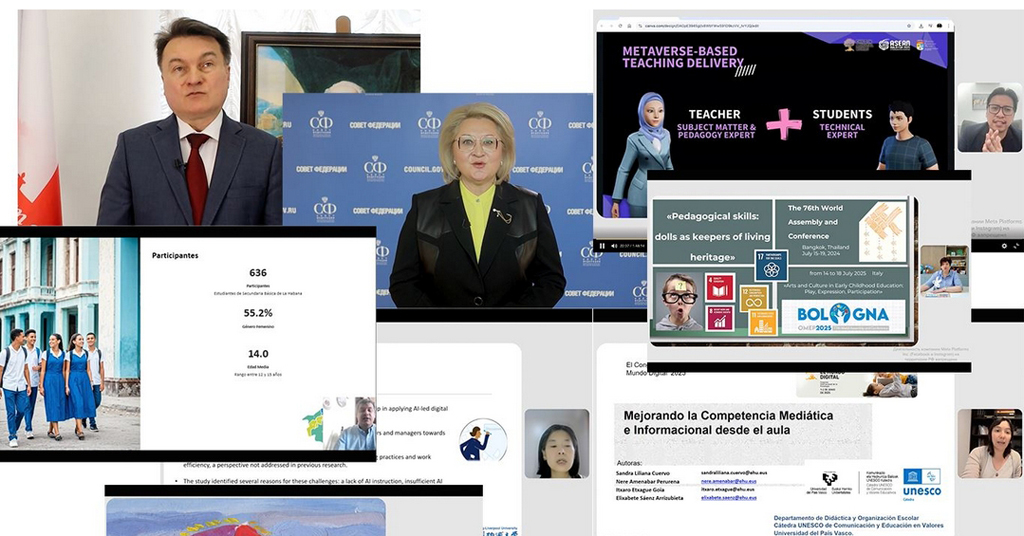Screen dimensions: 1024x536
Task: Click the '14.0' average age value
Action: (x=258, y=354)
